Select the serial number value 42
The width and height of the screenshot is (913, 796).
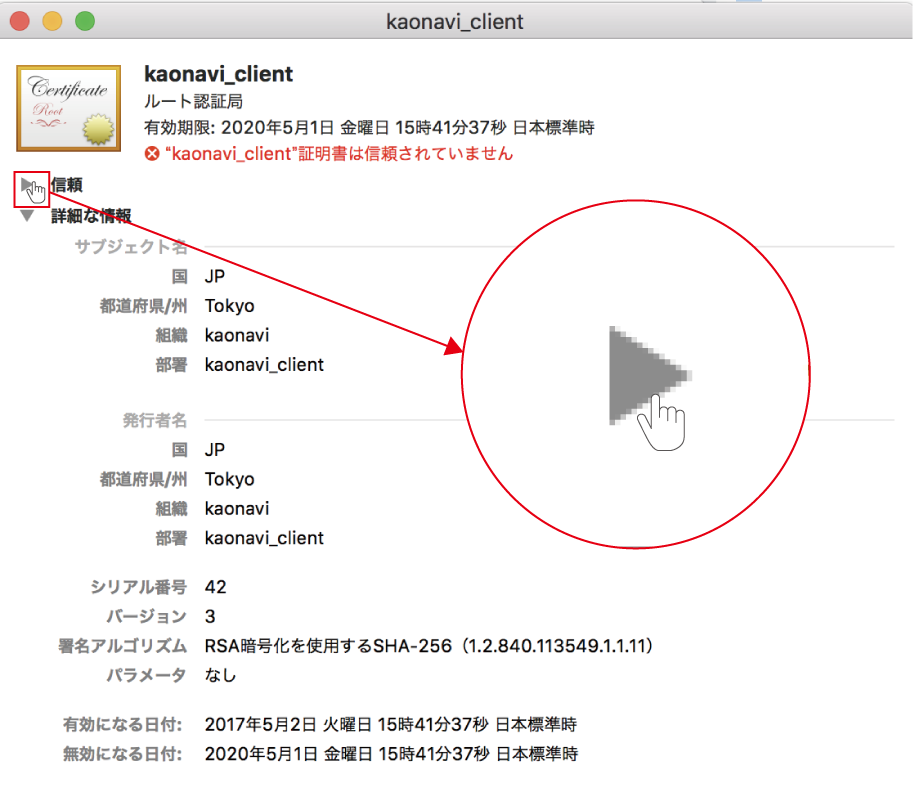point(215,587)
